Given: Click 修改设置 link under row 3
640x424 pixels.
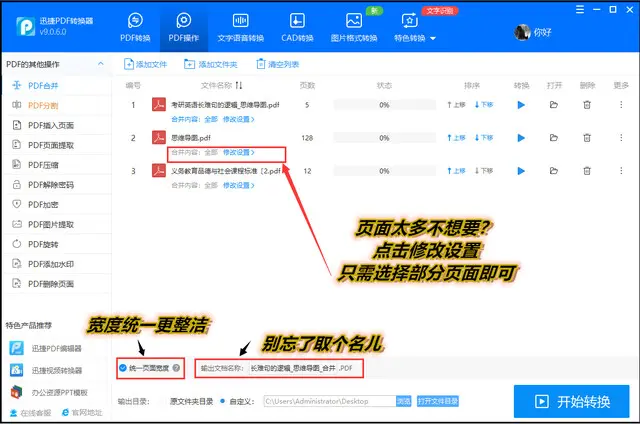Looking at the screenshot, I should click(x=238, y=185).
